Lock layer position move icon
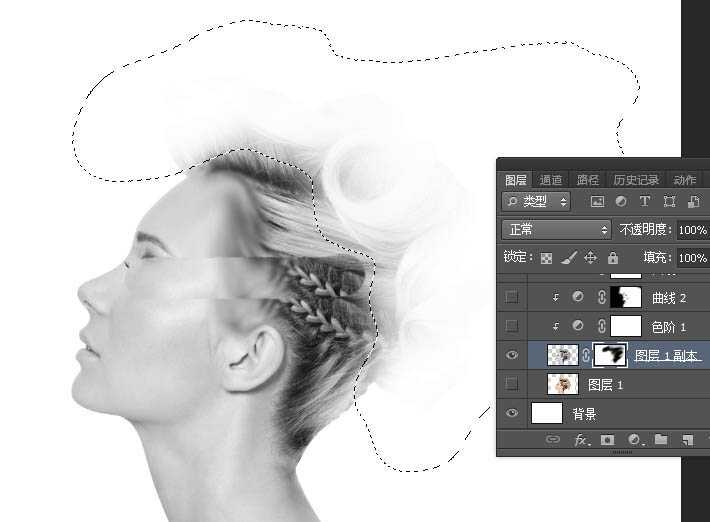The height and width of the screenshot is (522, 710). pos(590,258)
